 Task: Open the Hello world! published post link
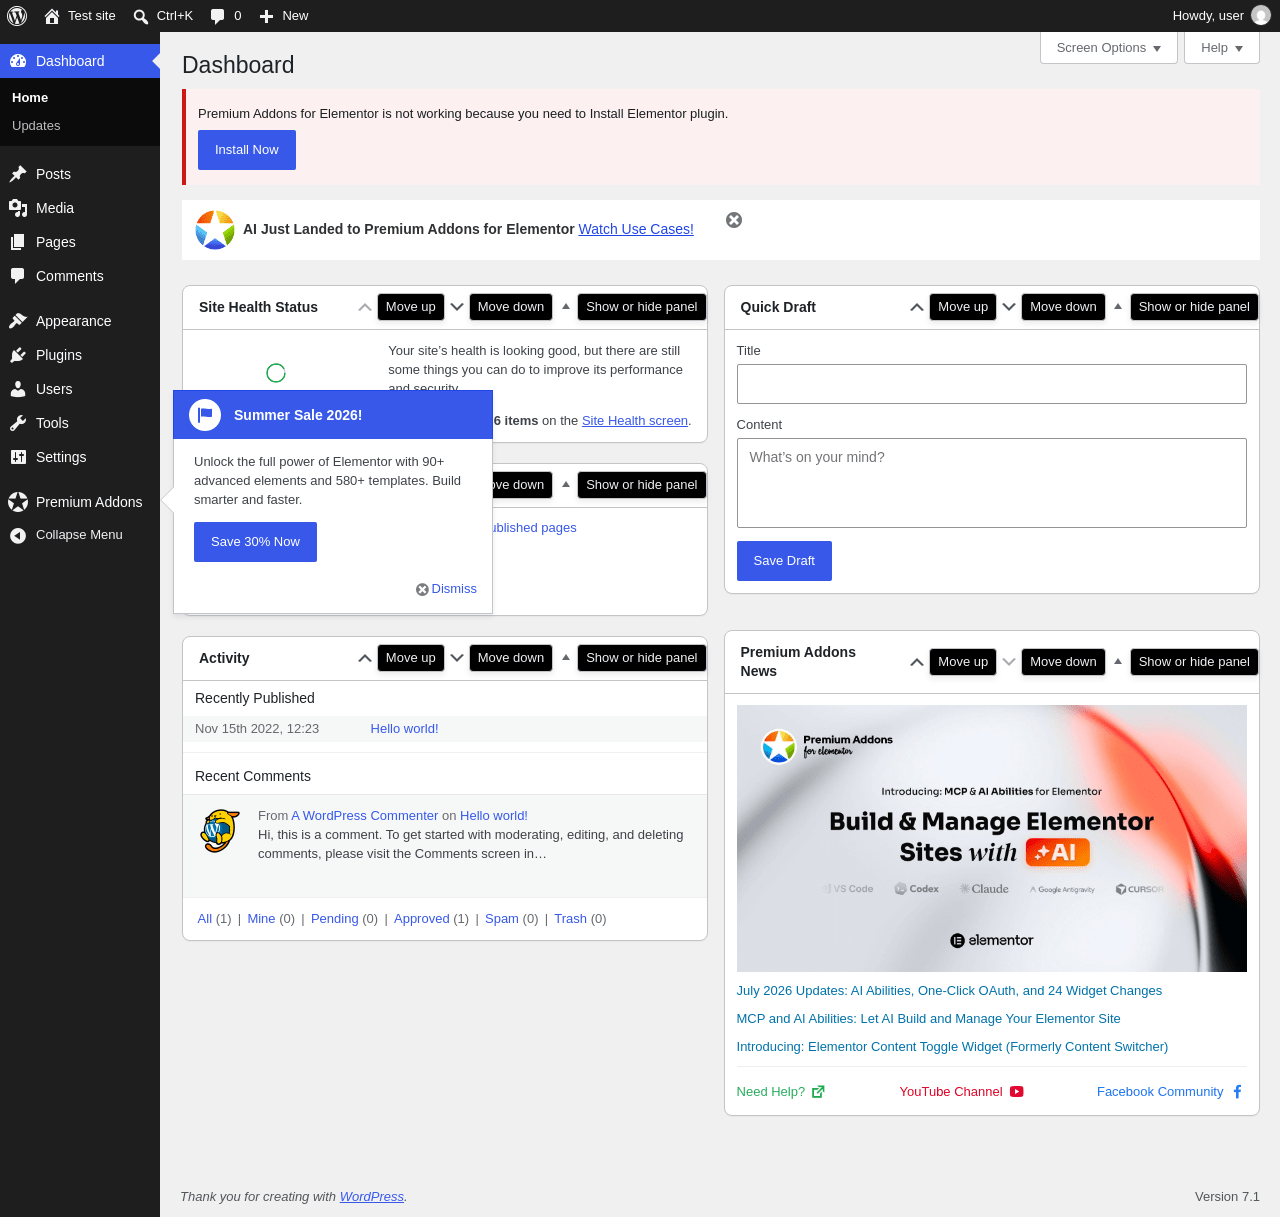pos(404,729)
